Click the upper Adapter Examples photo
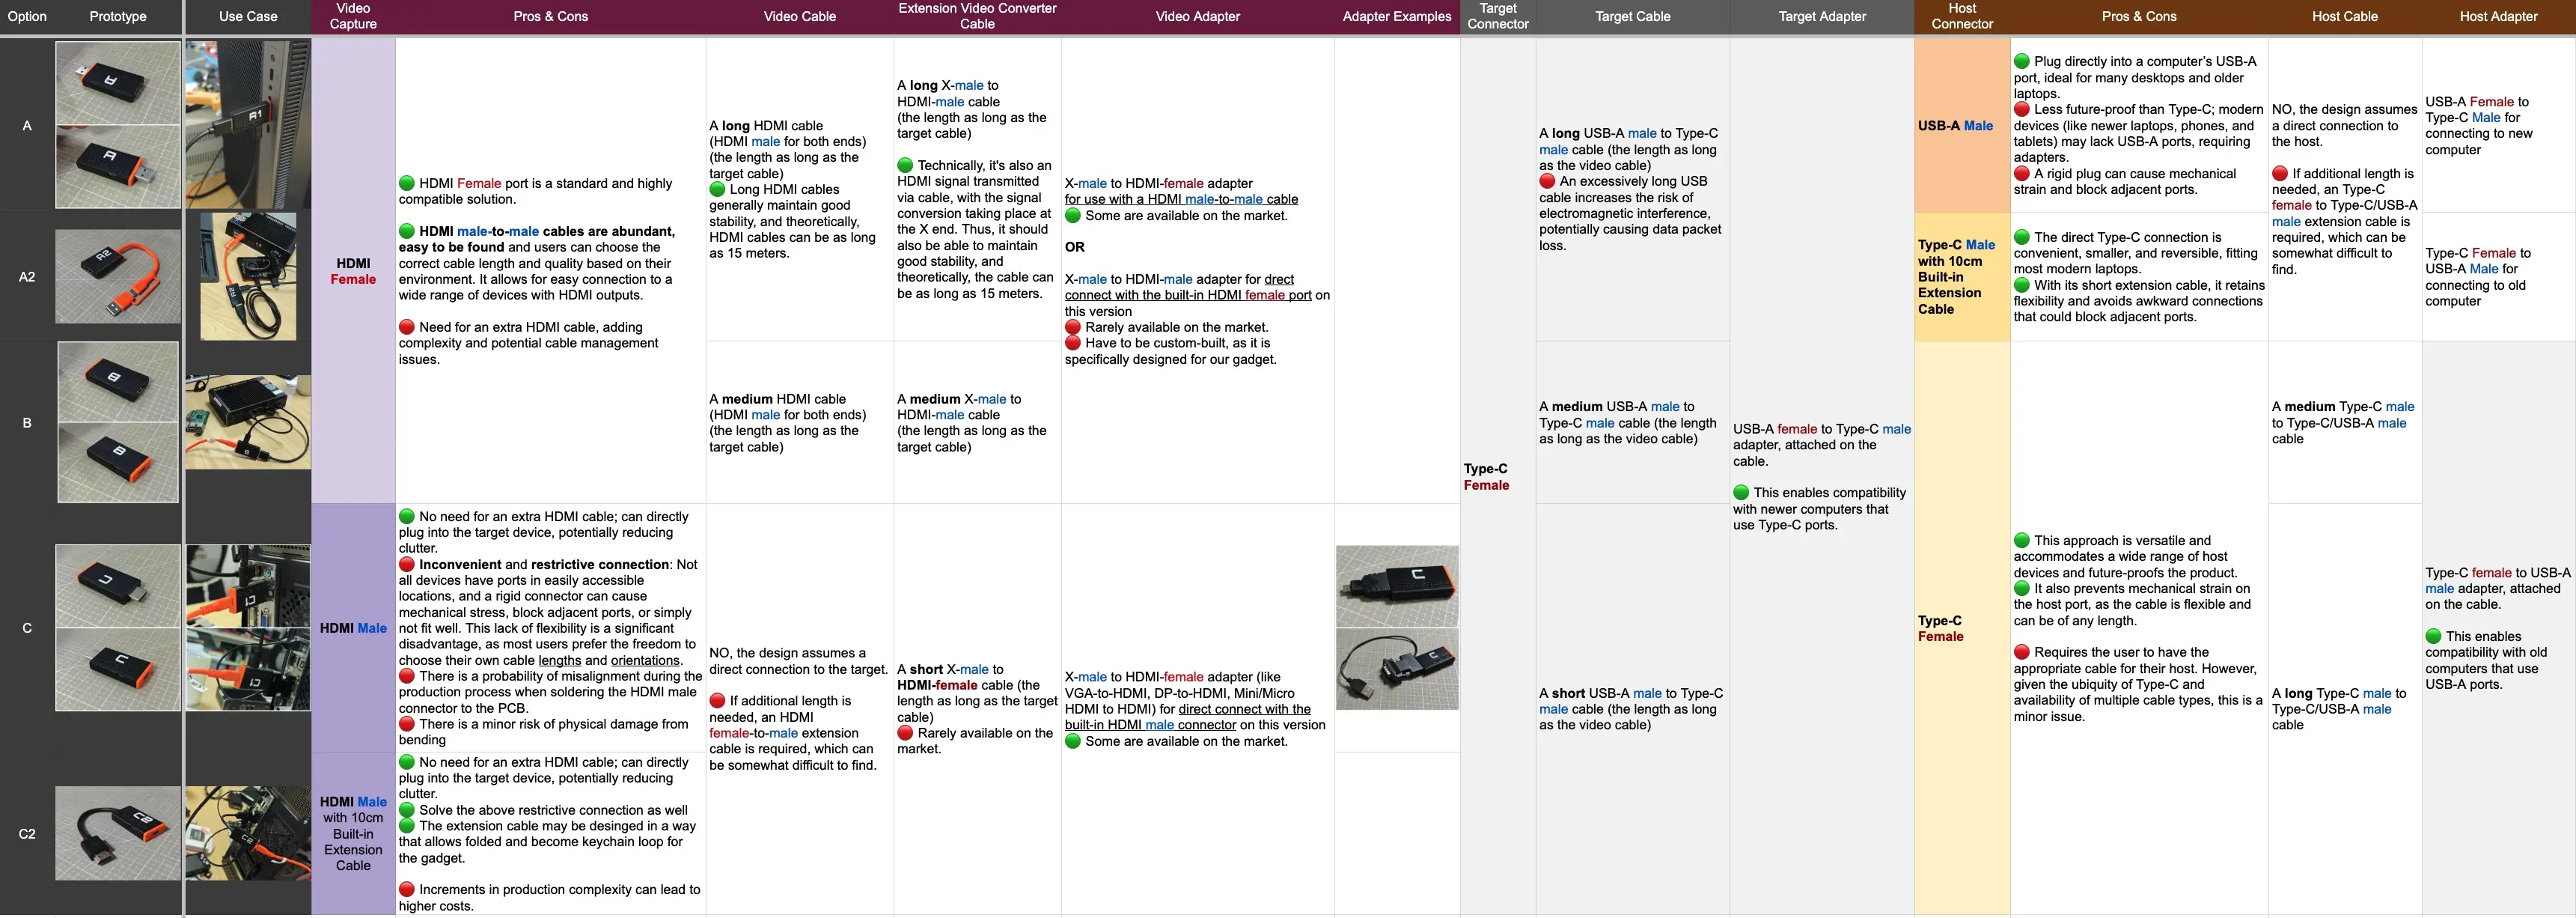 pos(1397,586)
